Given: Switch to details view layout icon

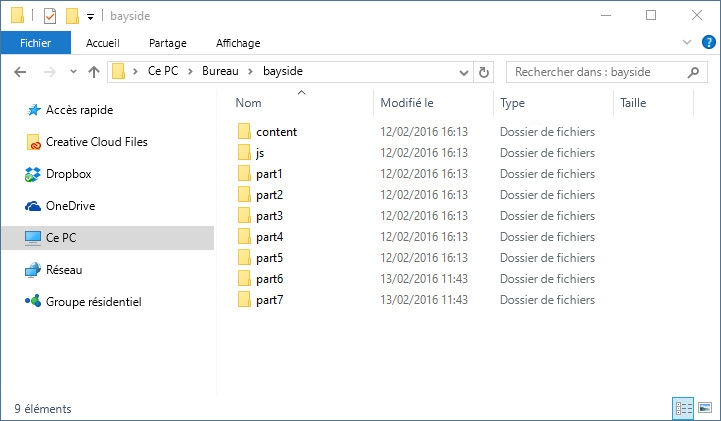Looking at the screenshot, I should pyautogui.click(x=684, y=408).
